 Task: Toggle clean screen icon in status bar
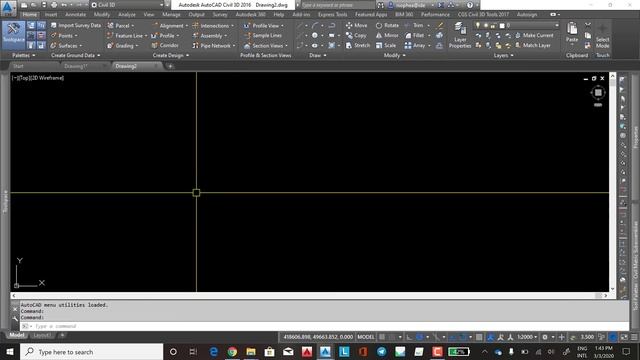tap(624, 337)
